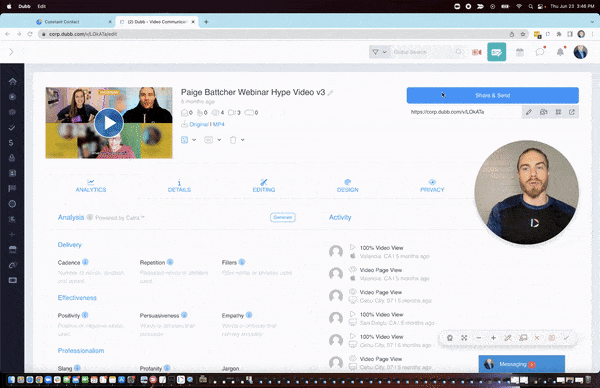Click the camera icon next to video URL
Screen dimensions: 600x388
(543, 112)
